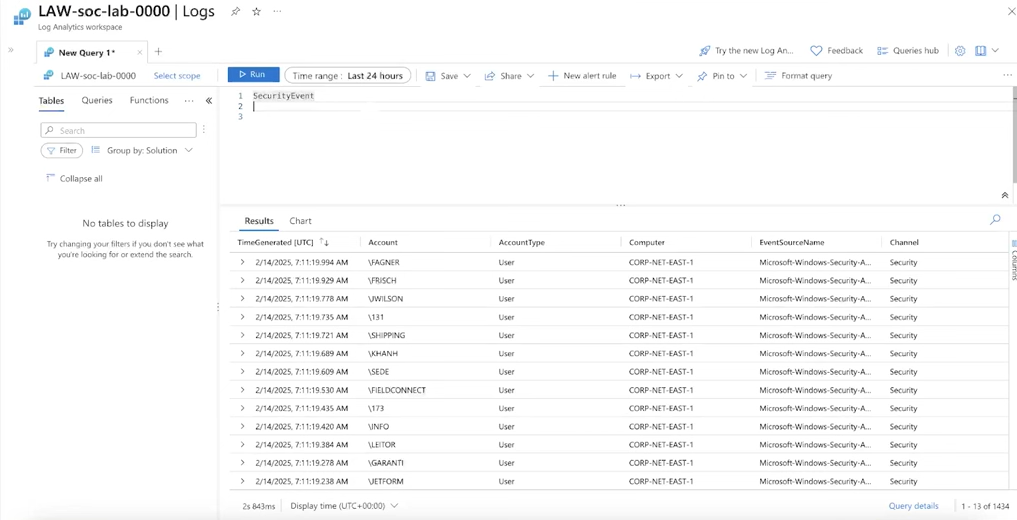The image size is (1017, 520).
Task: Create a New alert rule
Action: (x=582, y=76)
